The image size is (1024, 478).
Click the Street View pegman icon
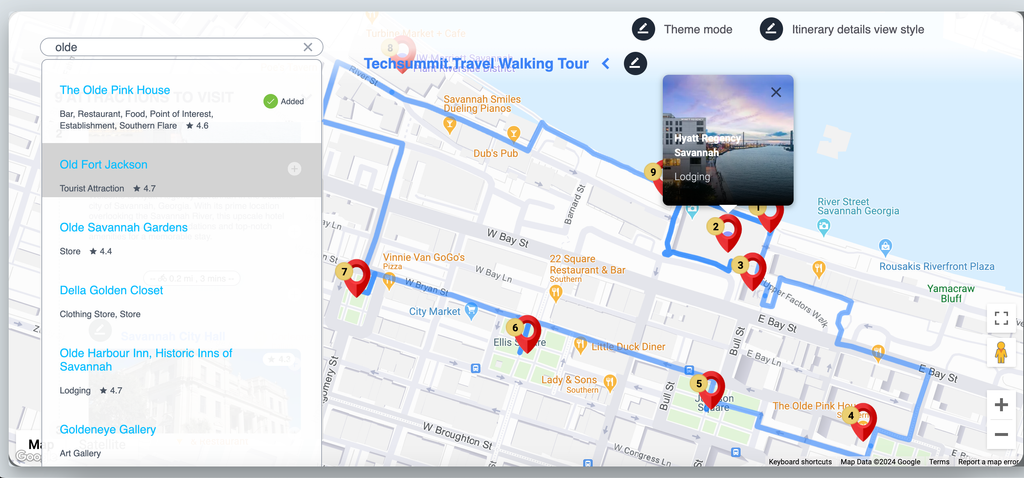(x=1001, y=353)
